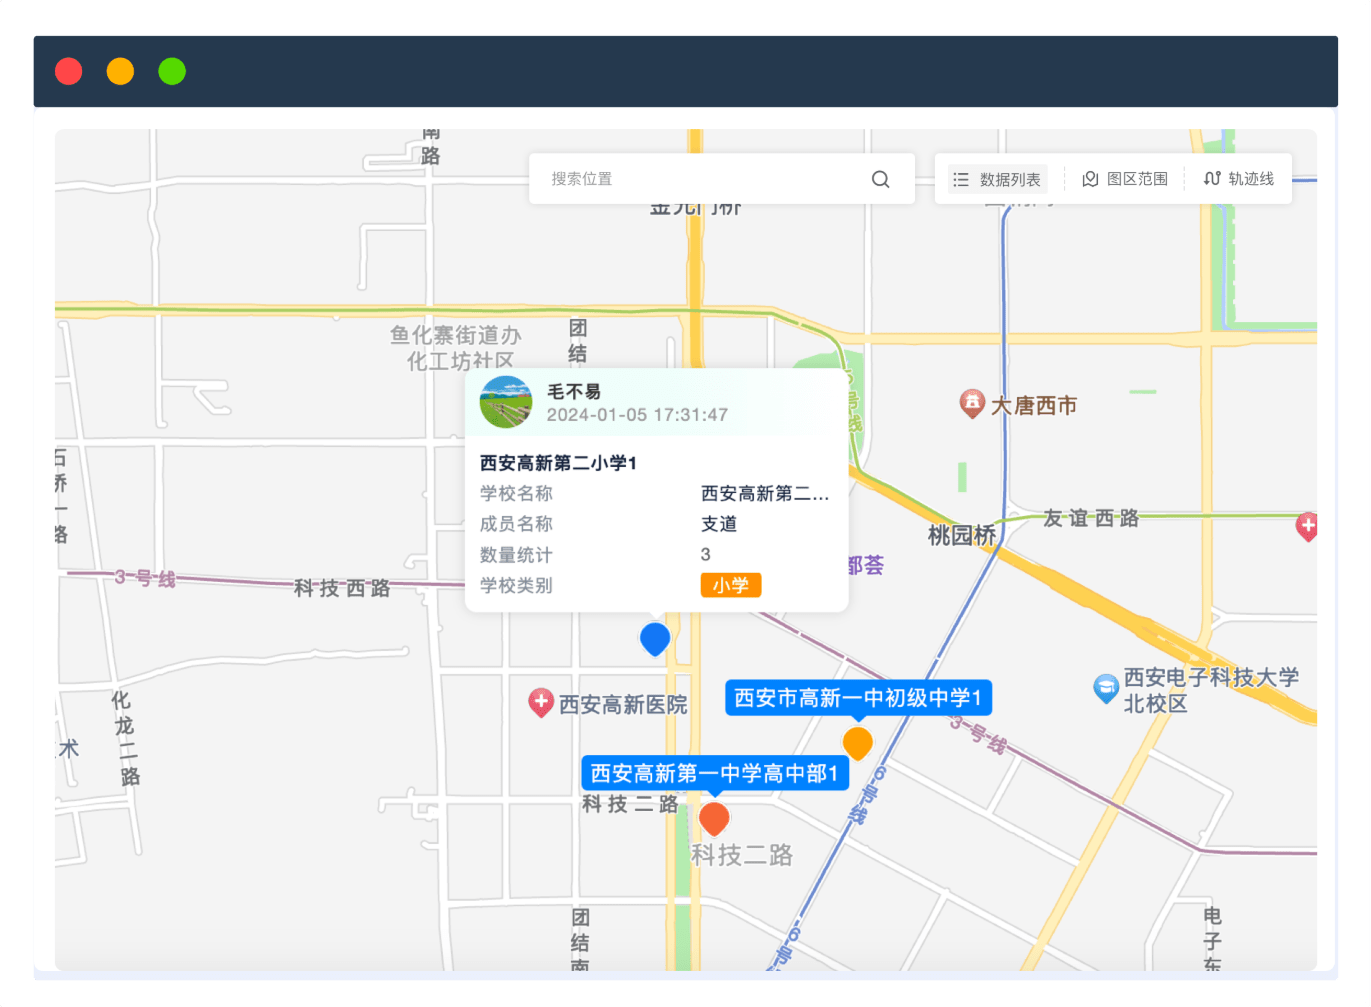Click the 毛不易 user avatar thumbnail
Image resolution: width=1371 pixels, height=1007 pixels.
tap(506, 402)
